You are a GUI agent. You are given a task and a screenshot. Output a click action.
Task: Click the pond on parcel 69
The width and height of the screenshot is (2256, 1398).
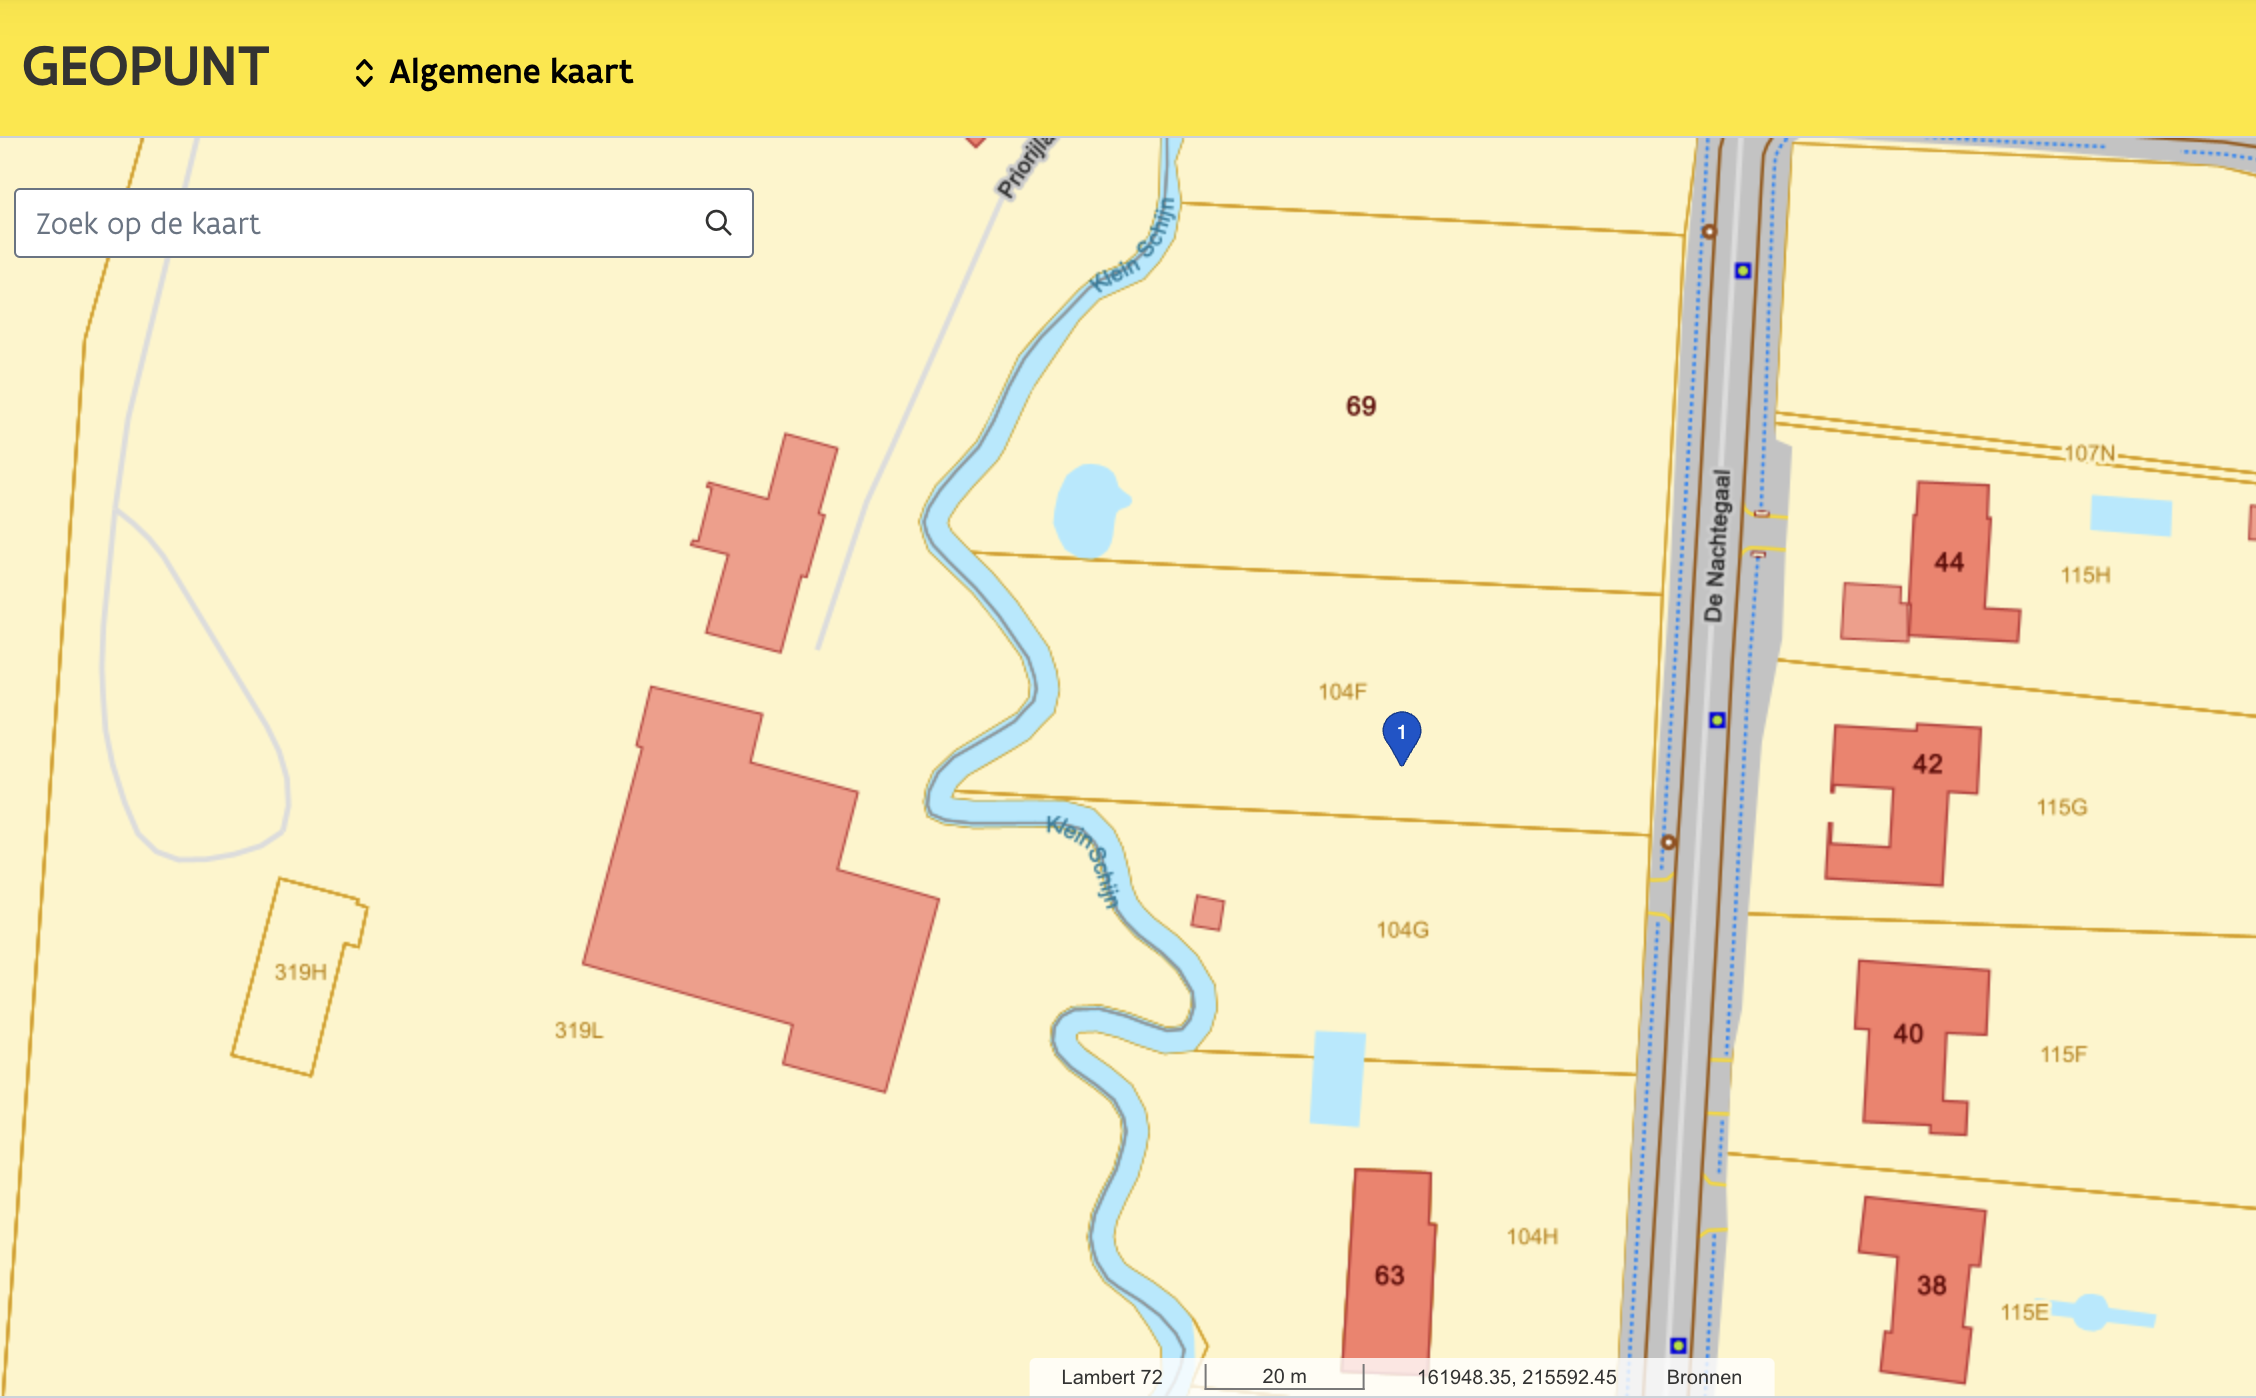click(1088, 510)
